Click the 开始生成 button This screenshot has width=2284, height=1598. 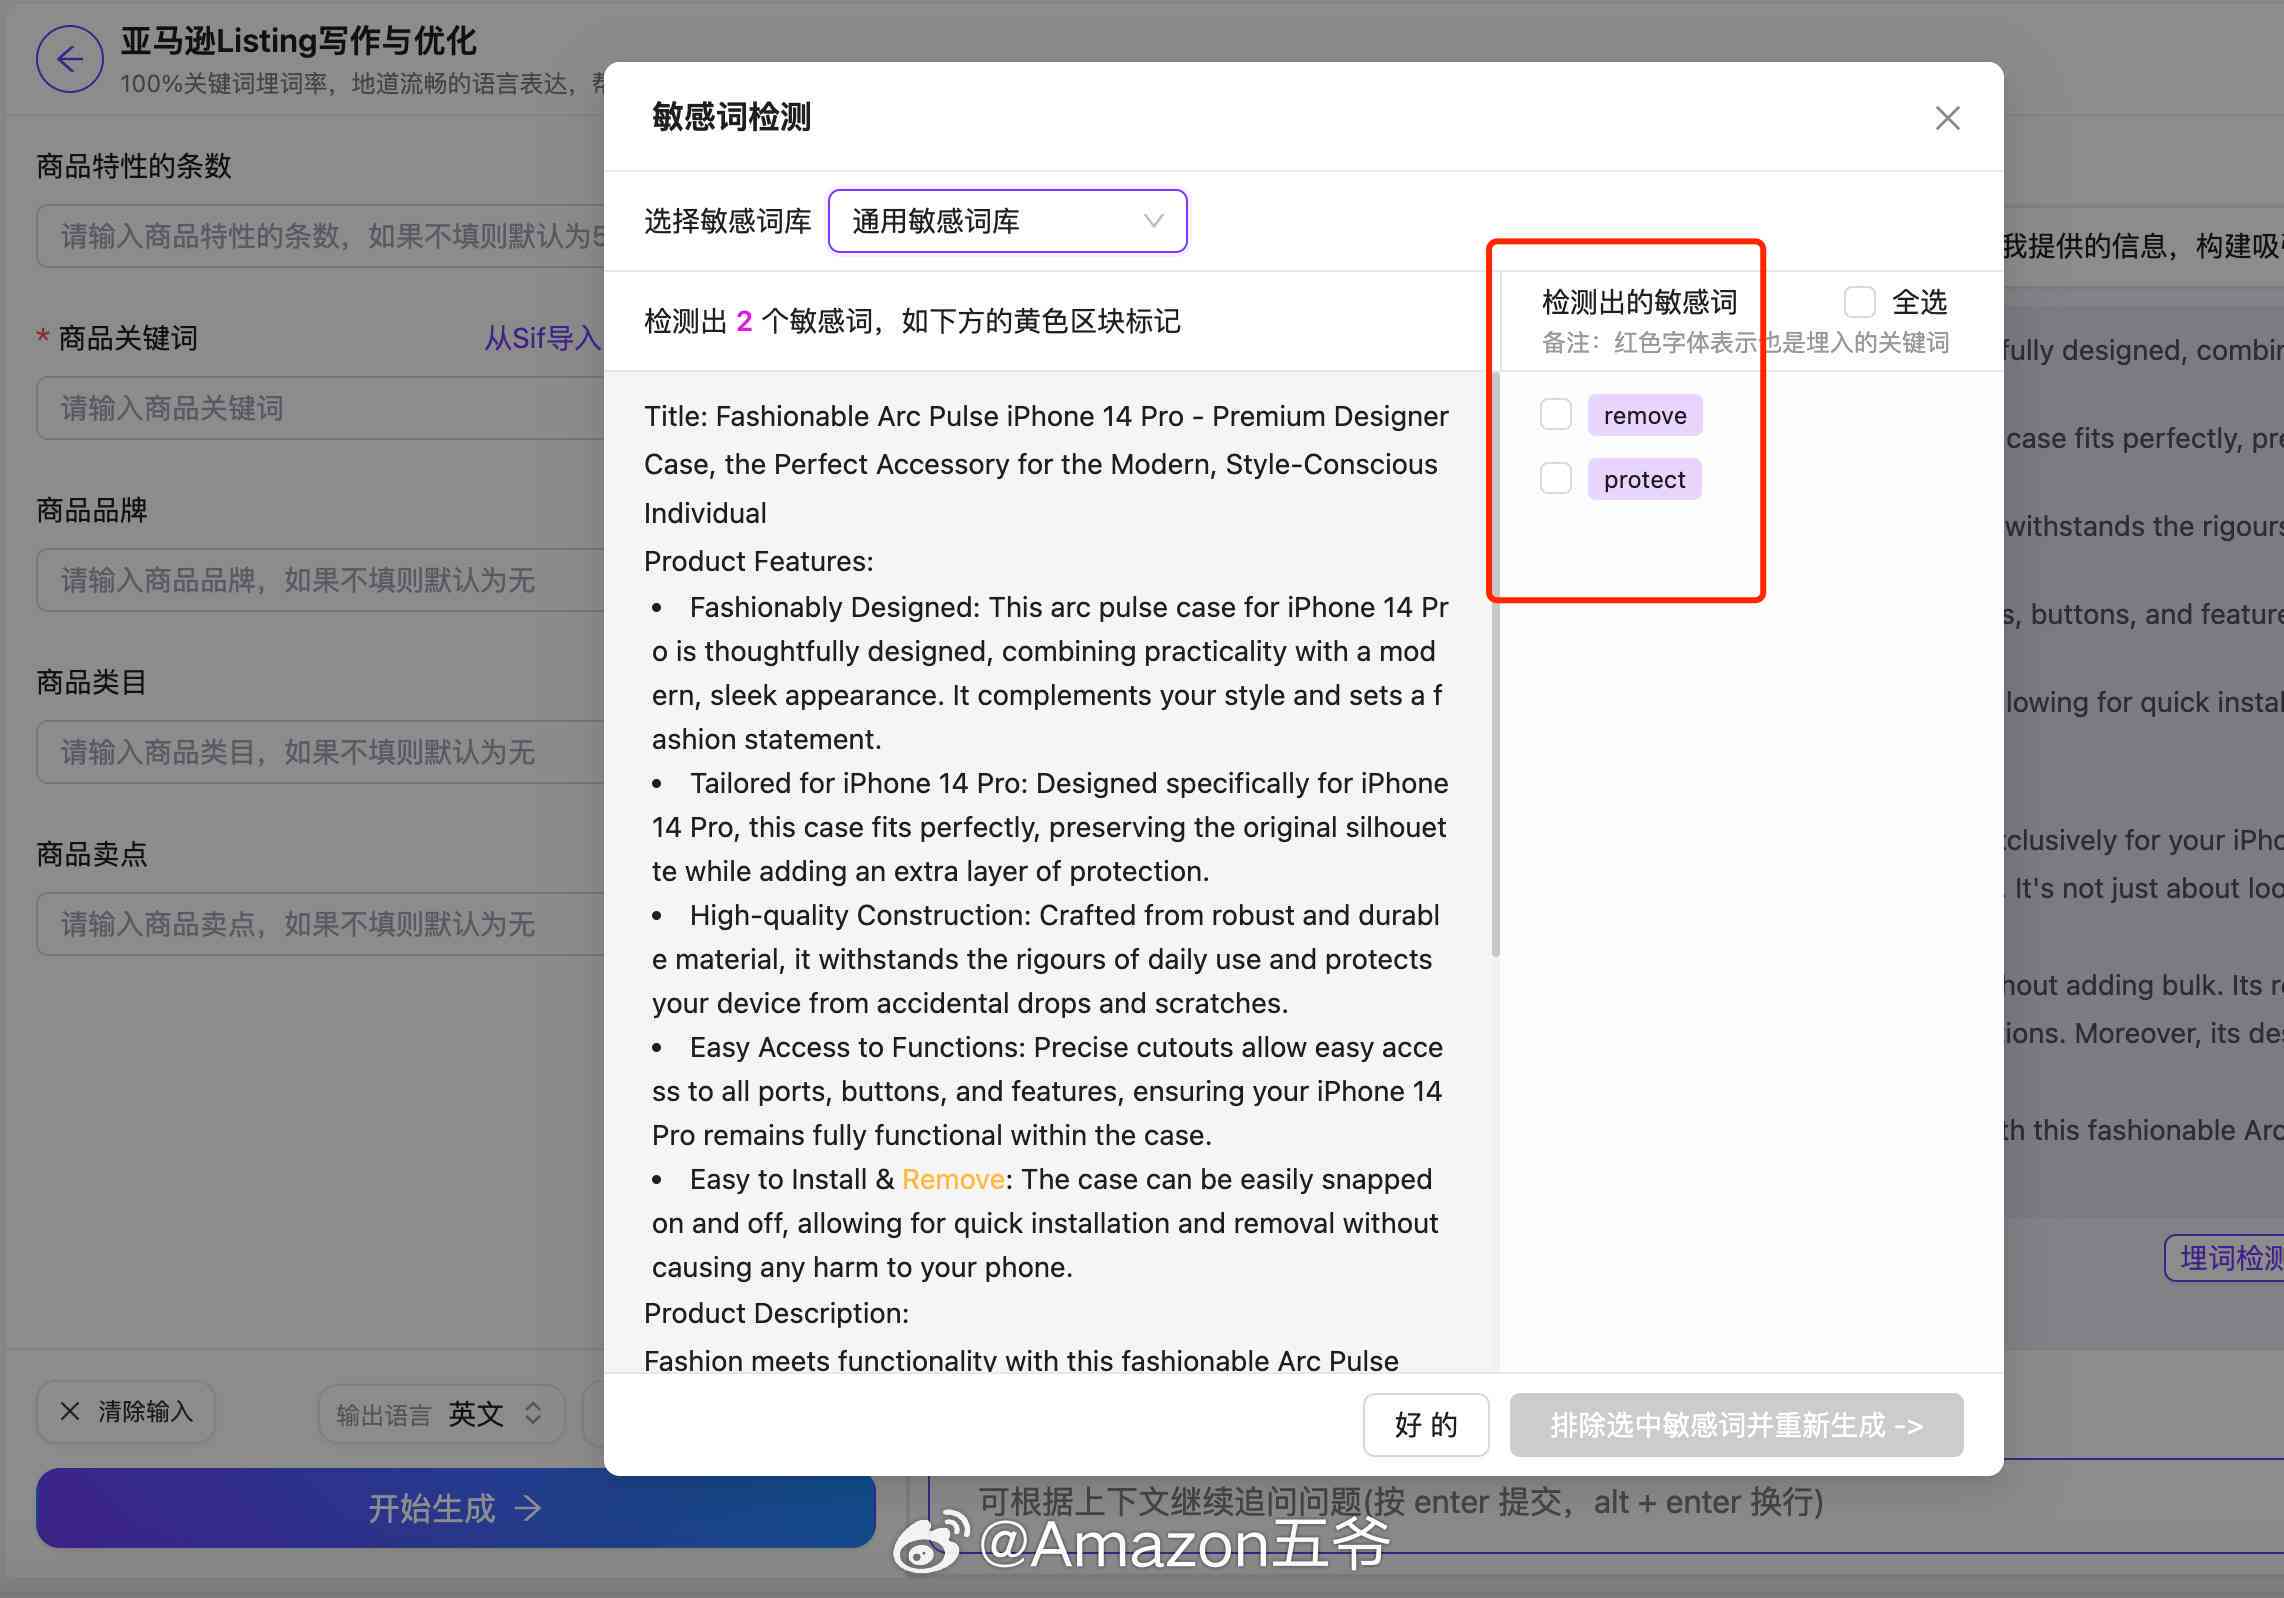[x=456, y=1507]
